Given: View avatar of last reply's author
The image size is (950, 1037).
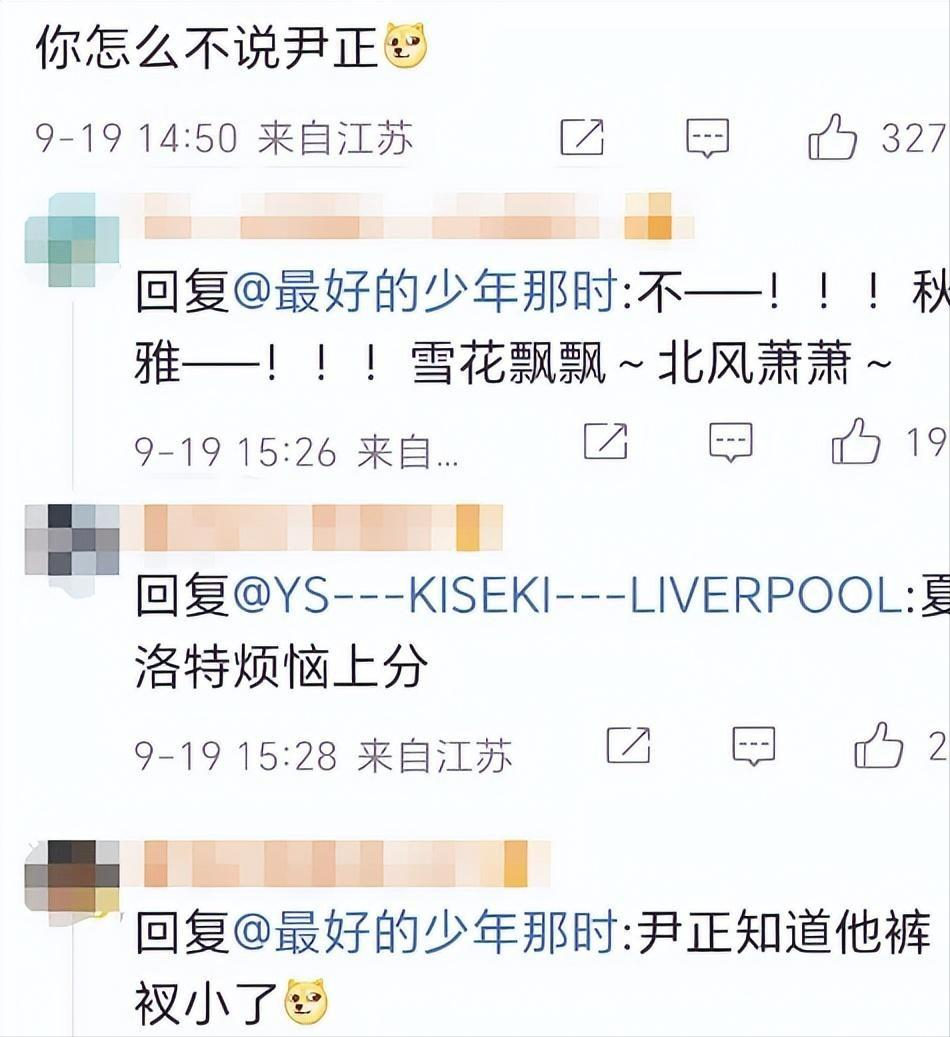Looking at the screenshot, I should click(x=71, y=876).
